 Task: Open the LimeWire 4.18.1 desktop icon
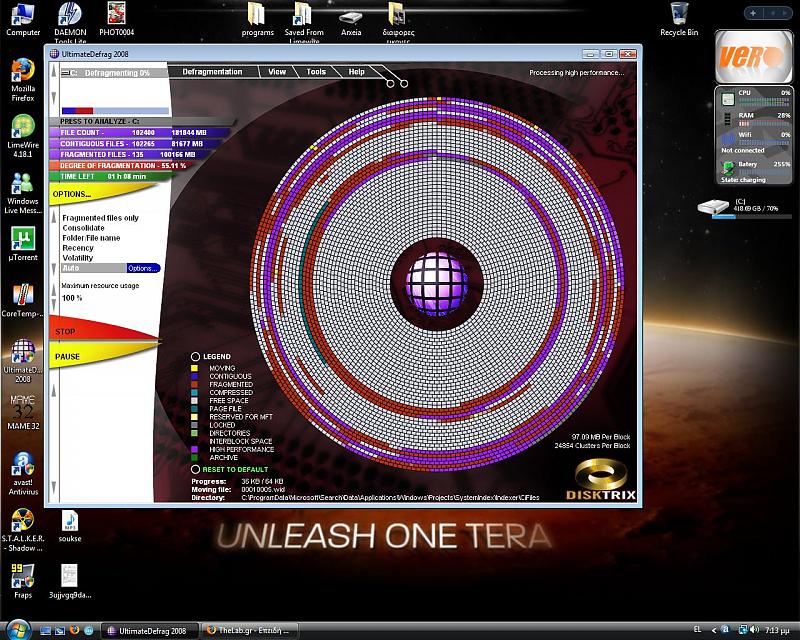(23, 136)
